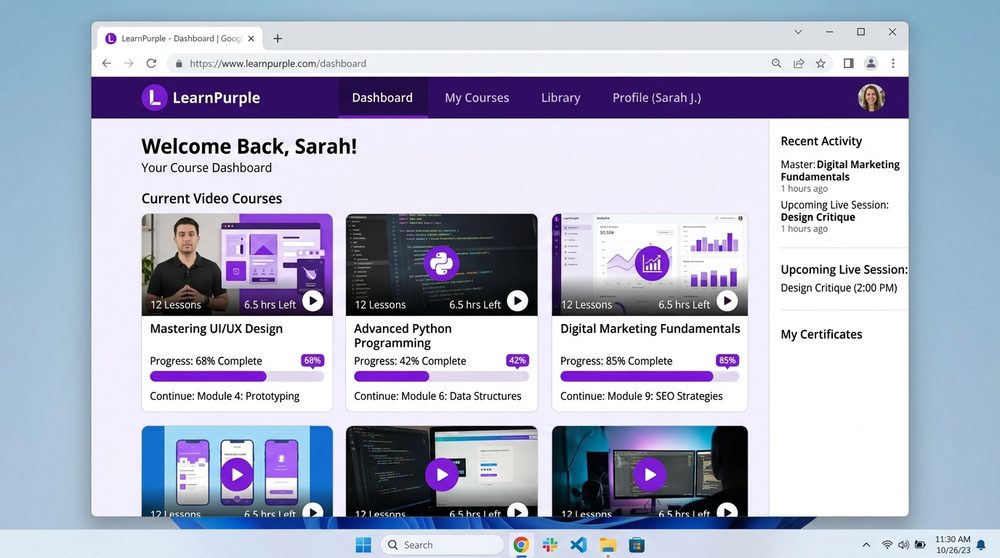This screenshot has height=558, width=1000.
Task: Click the LearnPurple logo icon
Action: (x=154, y=98)
